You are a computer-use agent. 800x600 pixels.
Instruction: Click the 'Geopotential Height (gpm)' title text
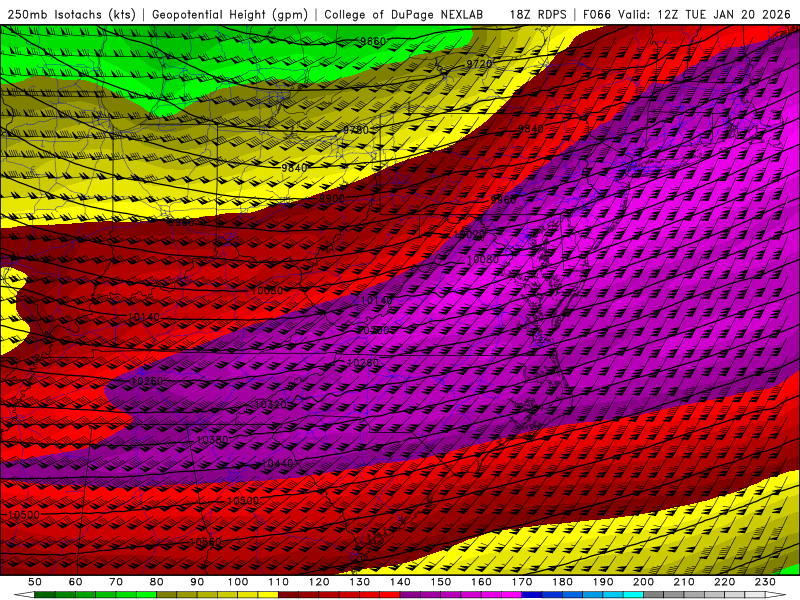pos(230,14)
